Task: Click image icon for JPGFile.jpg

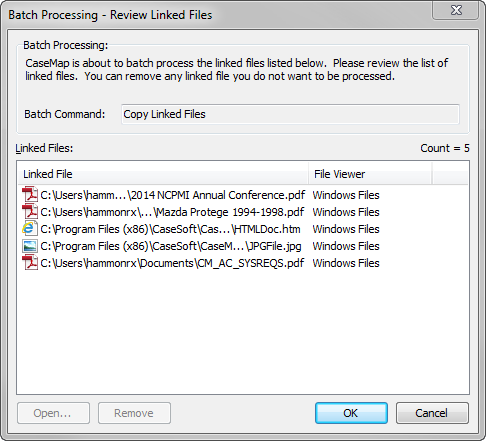Action: 30,246
